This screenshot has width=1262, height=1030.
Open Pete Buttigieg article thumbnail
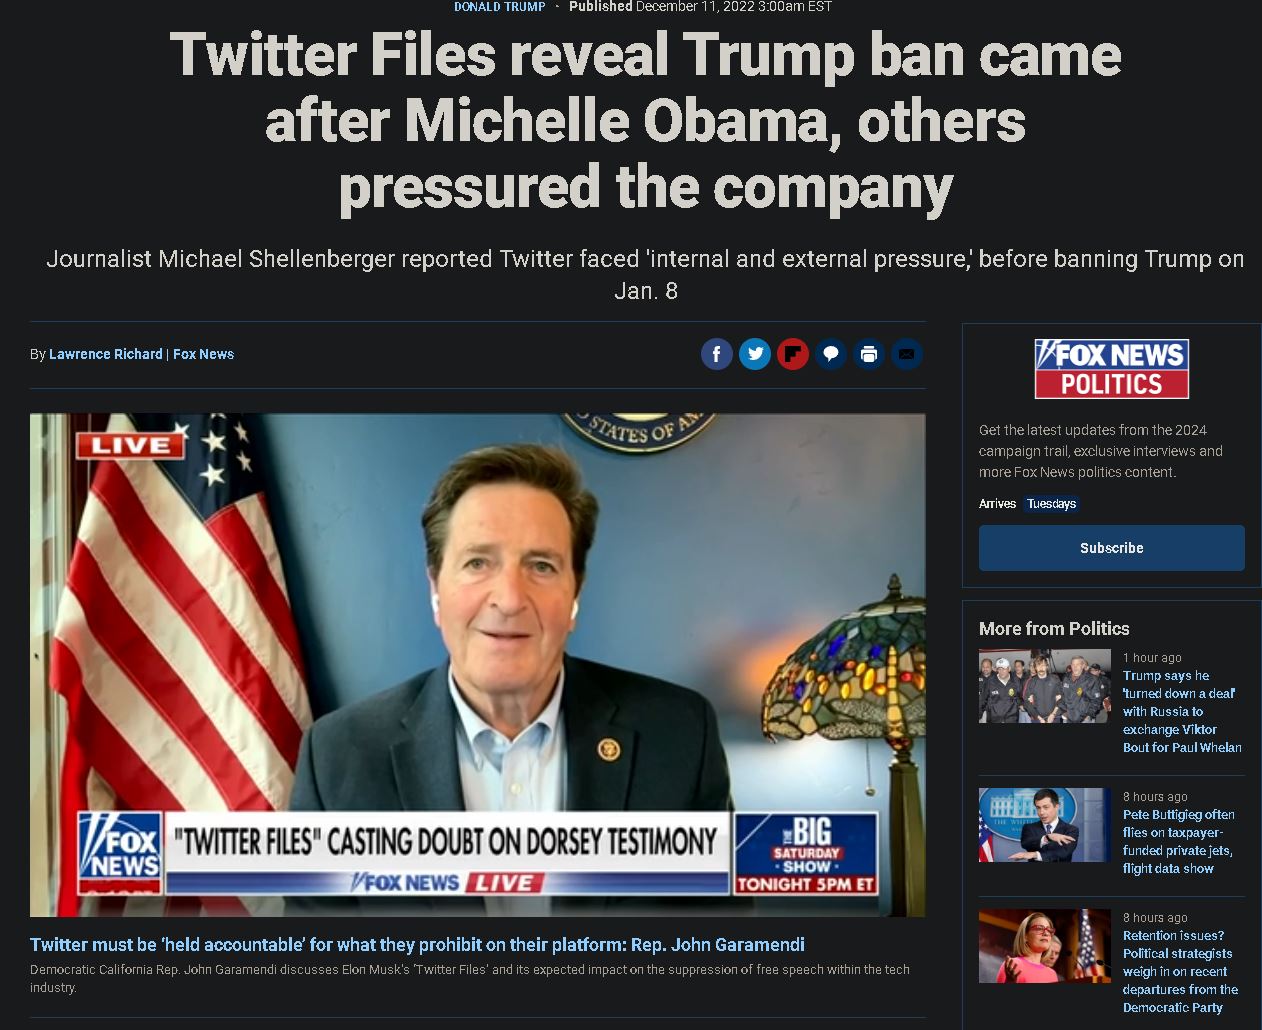pos(1044,825)
